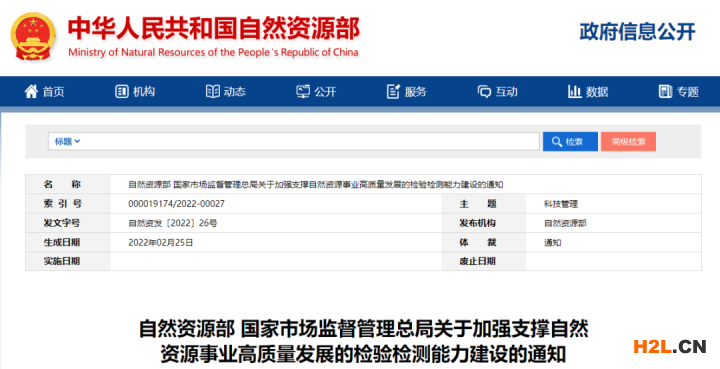Click the 废止日期 label cell

click(484, 261)
